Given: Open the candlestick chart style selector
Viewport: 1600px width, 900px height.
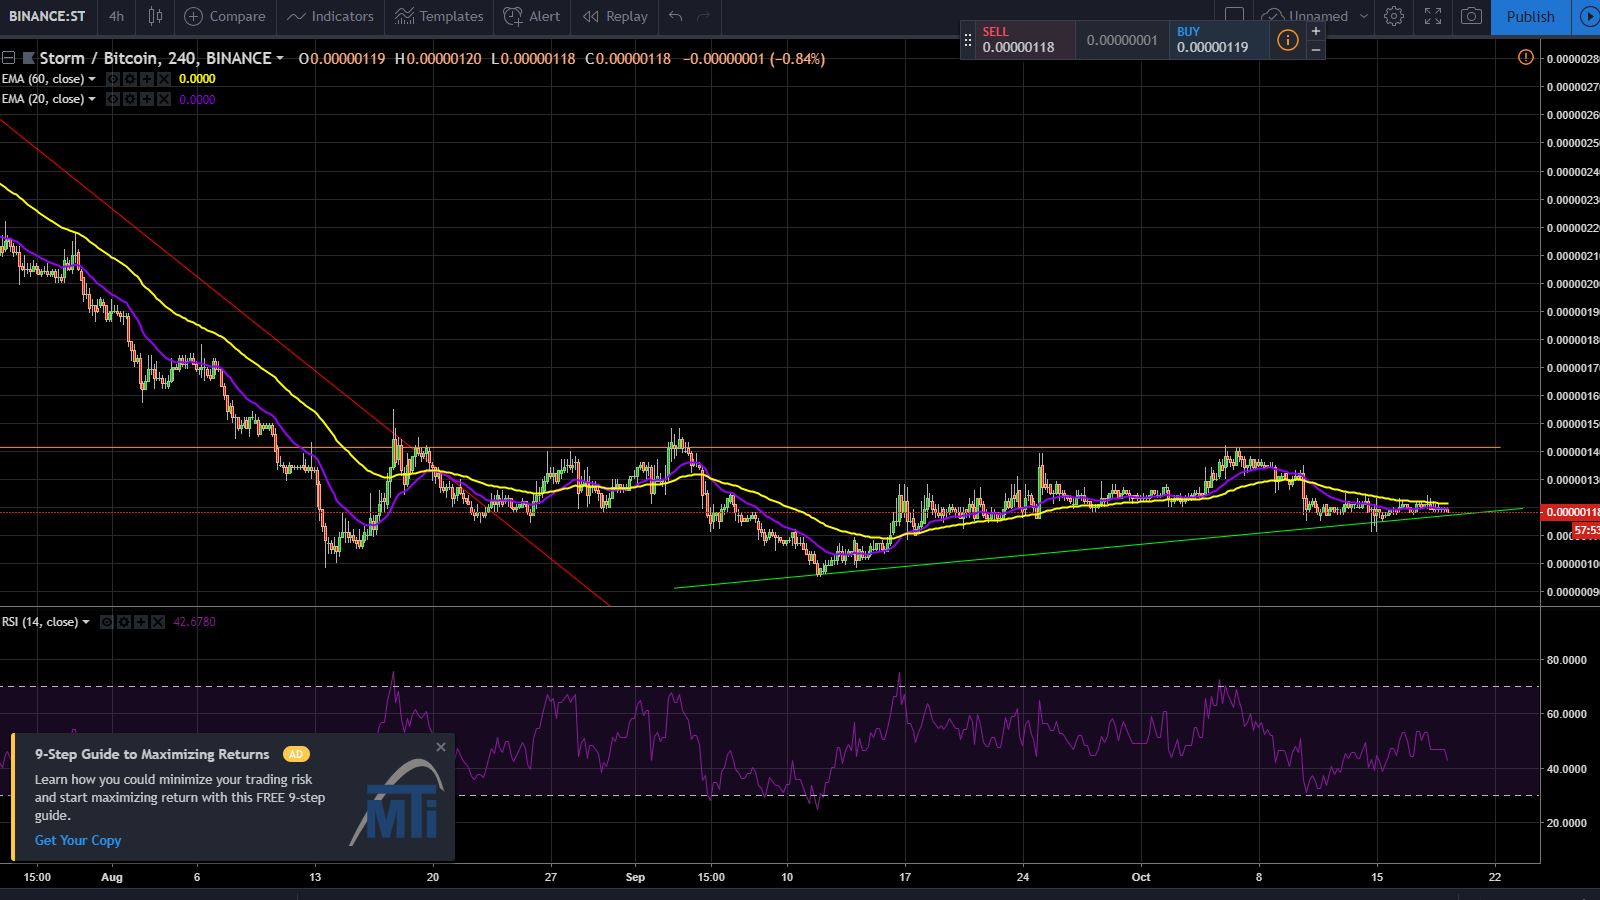Looking at the screenshot, I should (155, 16).
